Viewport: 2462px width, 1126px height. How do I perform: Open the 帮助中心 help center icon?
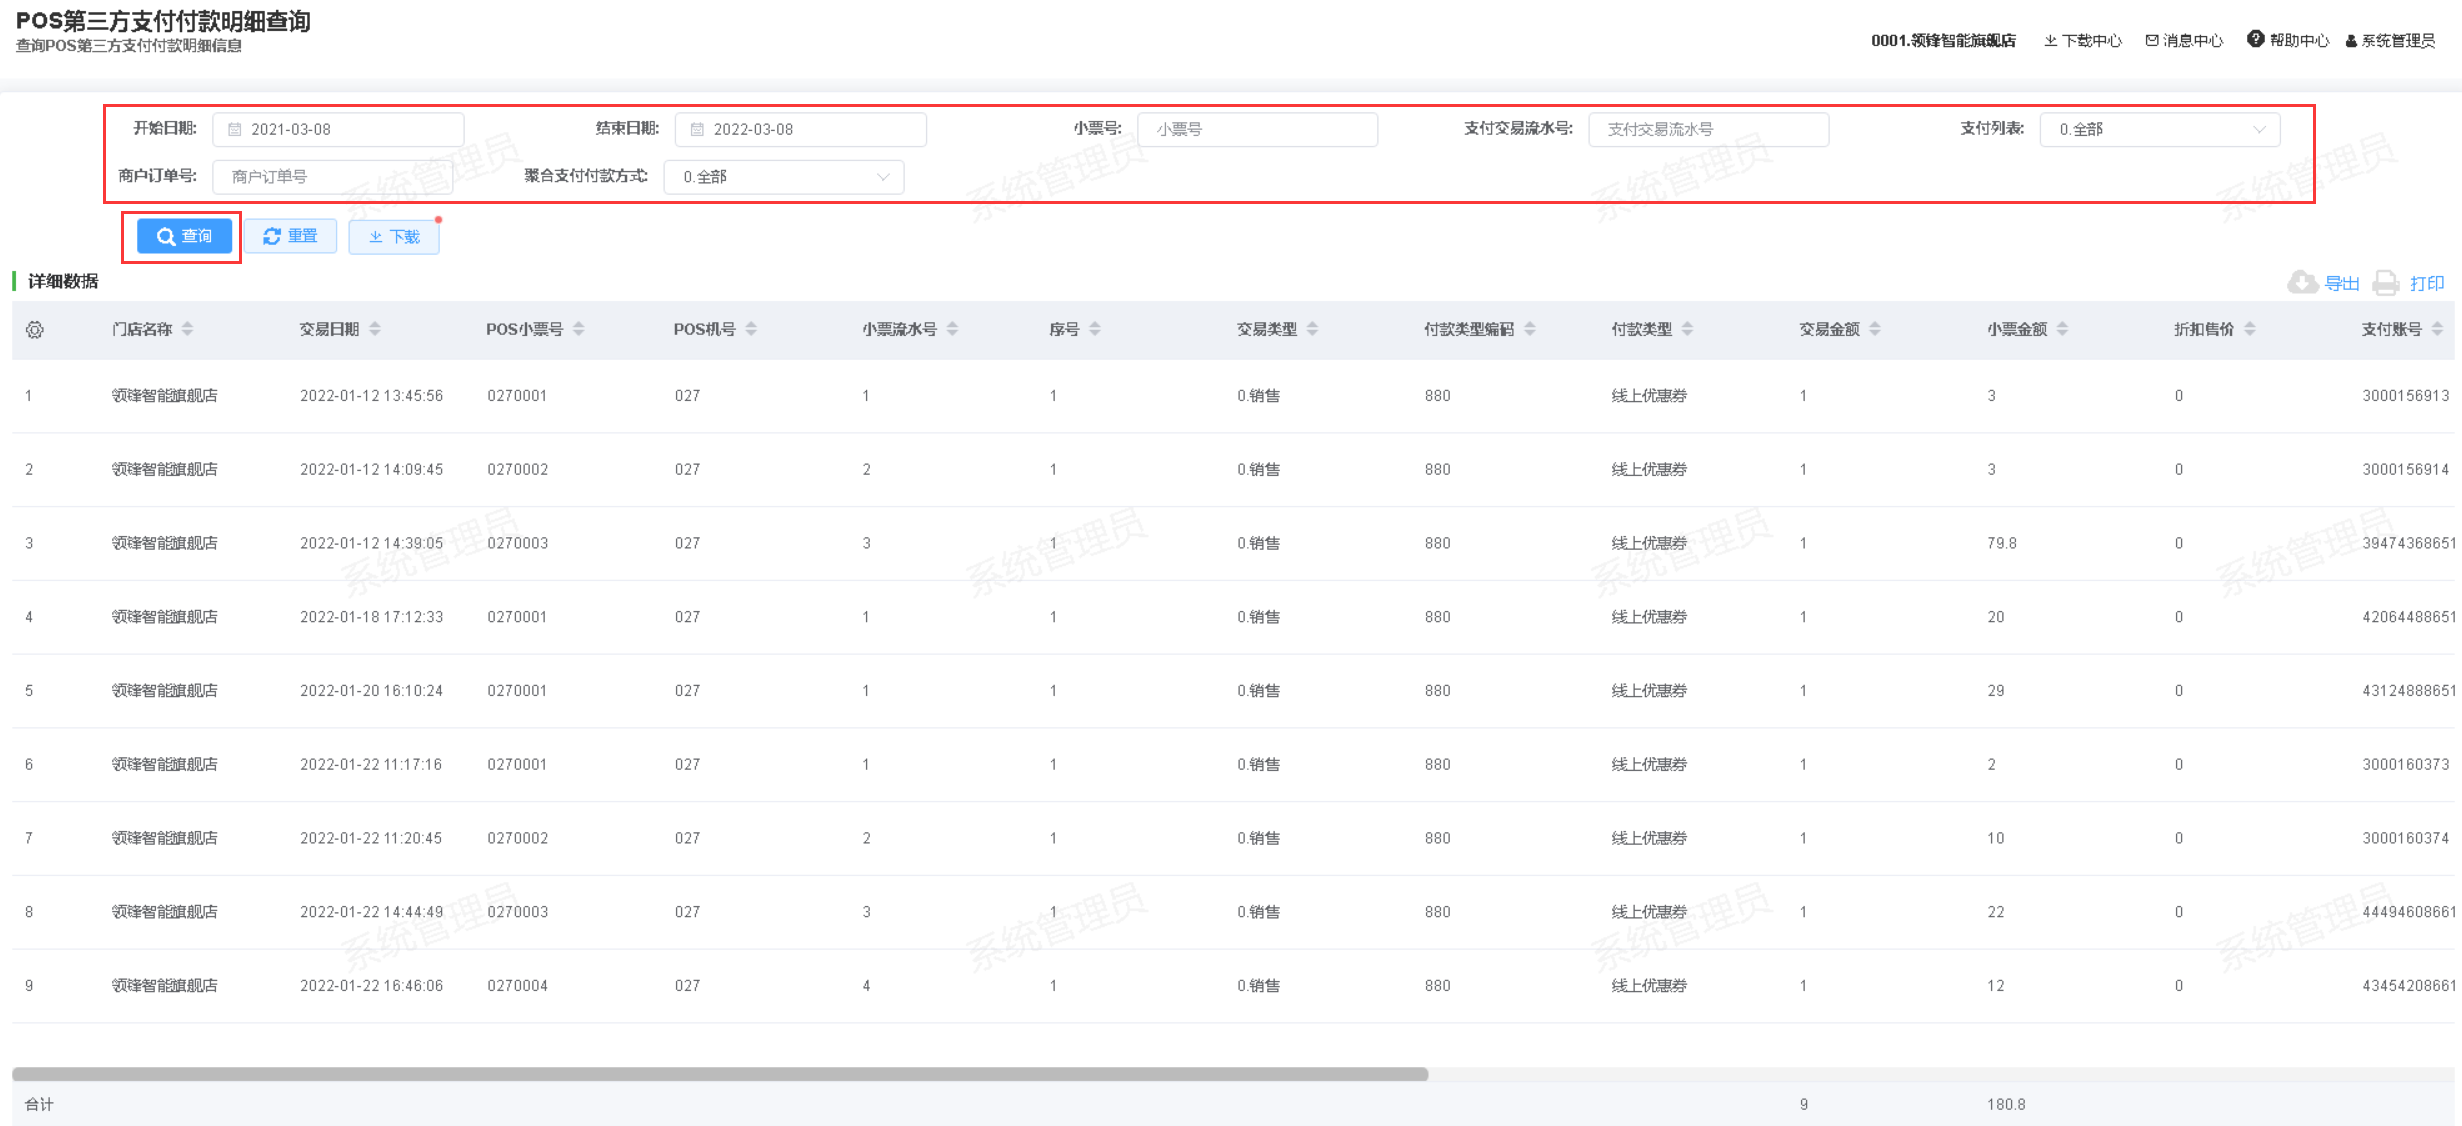[2255, 40]
